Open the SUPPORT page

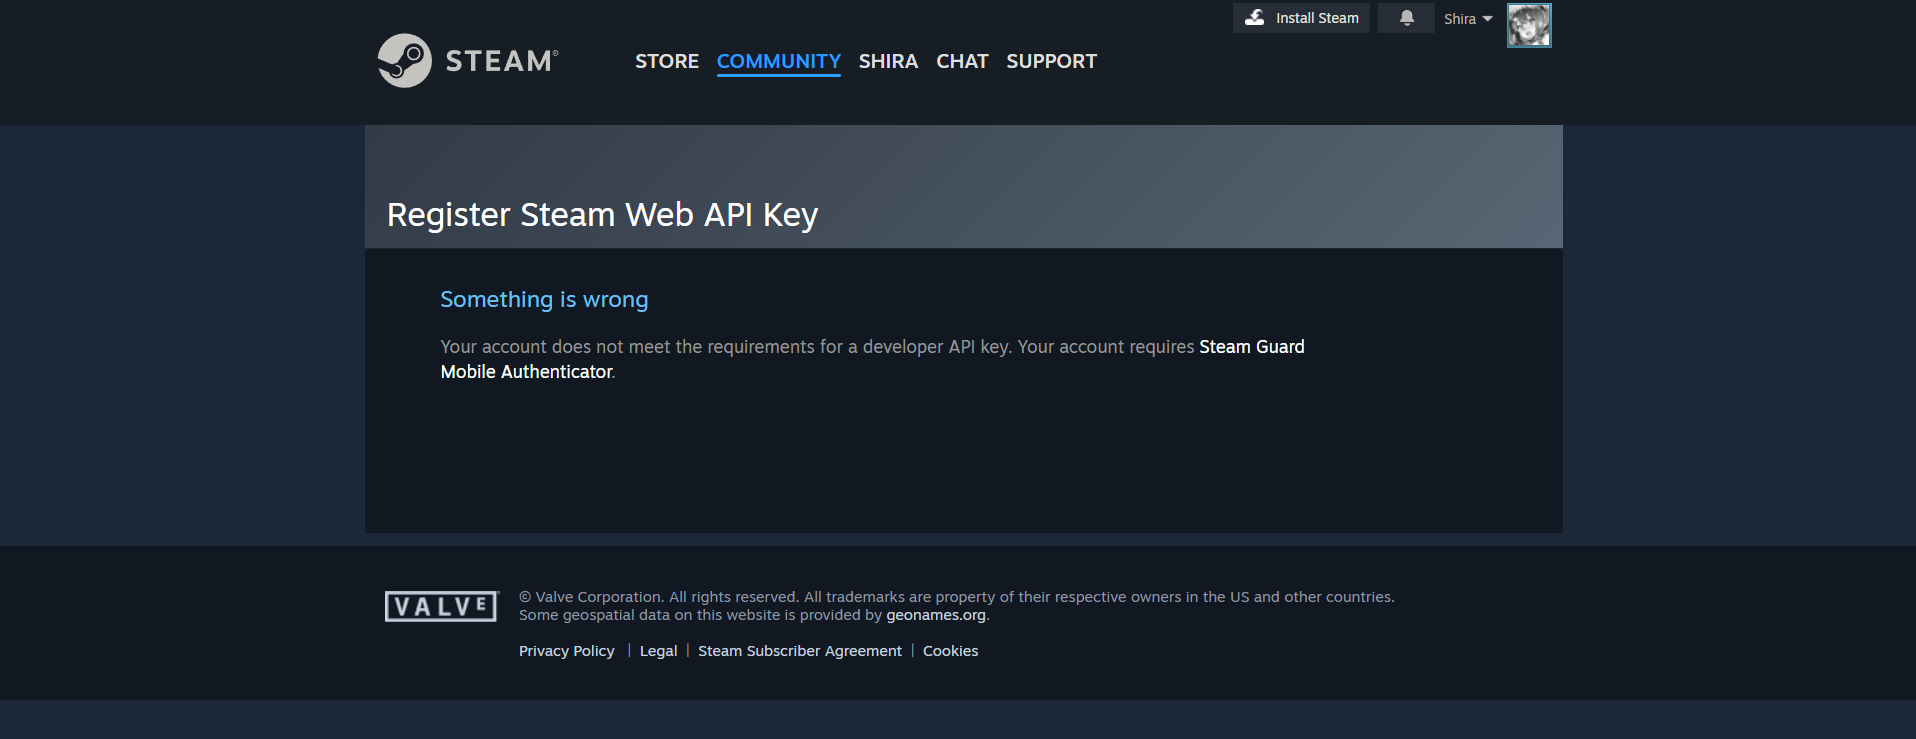(1051, 61)
